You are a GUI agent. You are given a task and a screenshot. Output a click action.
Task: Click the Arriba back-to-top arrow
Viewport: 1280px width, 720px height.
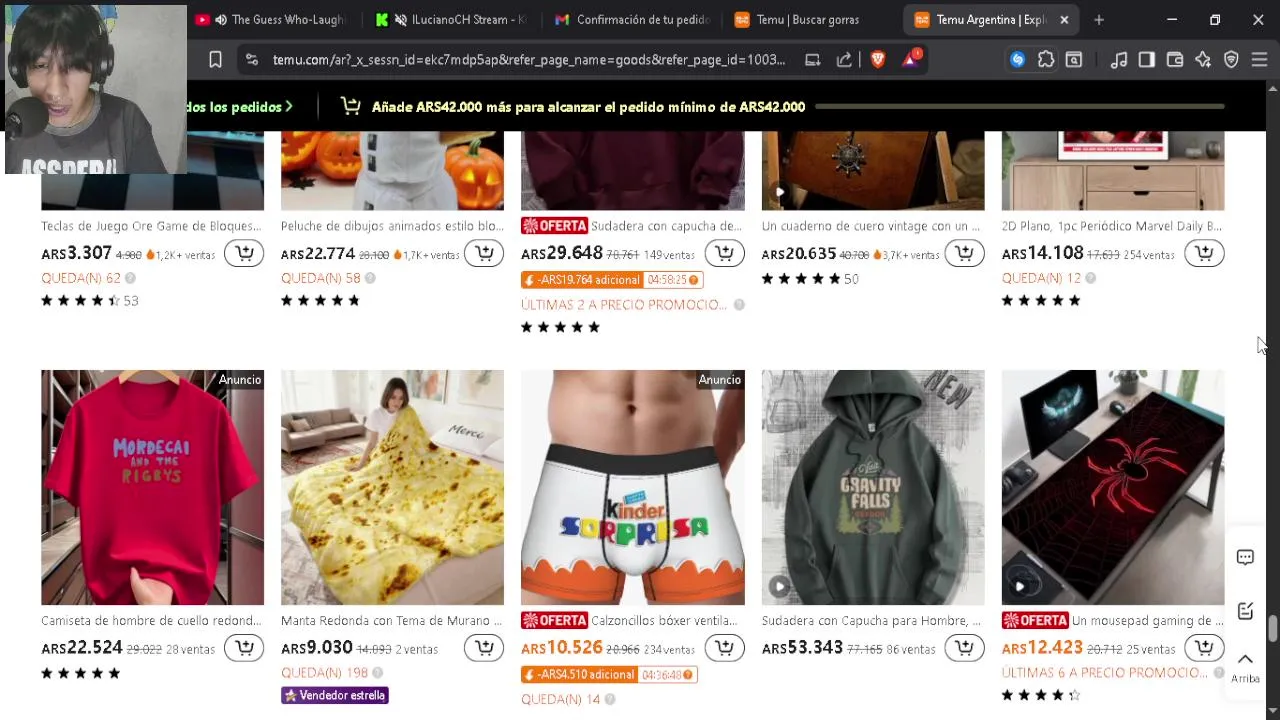(x=1245, y=666)
